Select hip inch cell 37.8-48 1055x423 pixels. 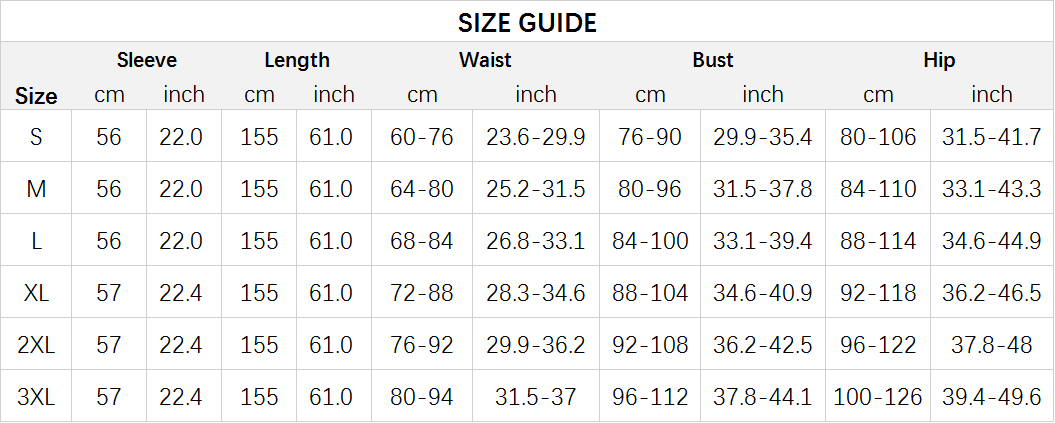pos(992,345)
